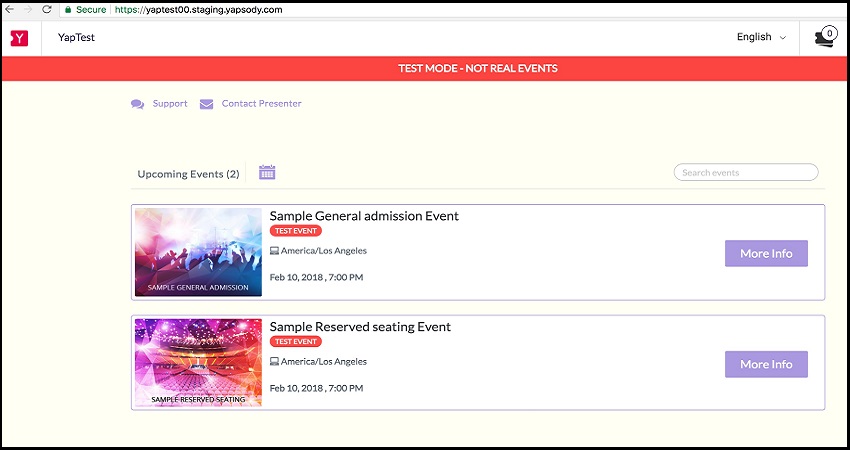Image resolution: width=850 pixels, height=450 pixels.
Task: Open the Contact Presenter link
Action: pyautogui.click(x=261, y=104)
